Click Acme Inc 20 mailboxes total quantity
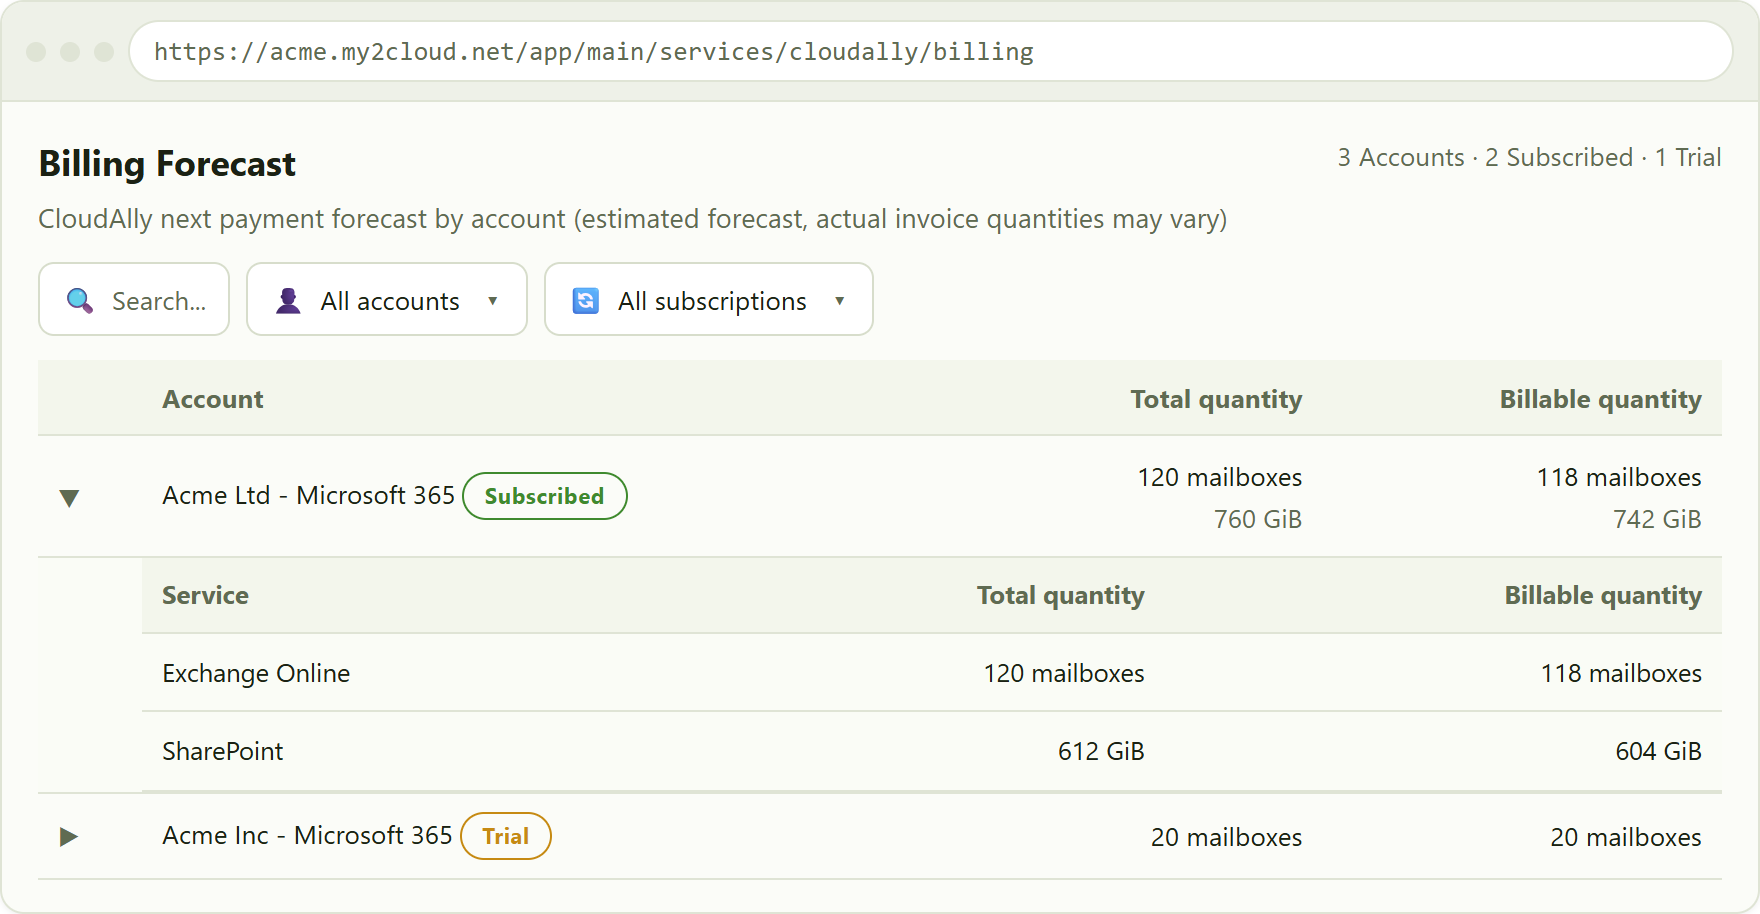This screenshot has height=914, width=1760. [1227, 838]
